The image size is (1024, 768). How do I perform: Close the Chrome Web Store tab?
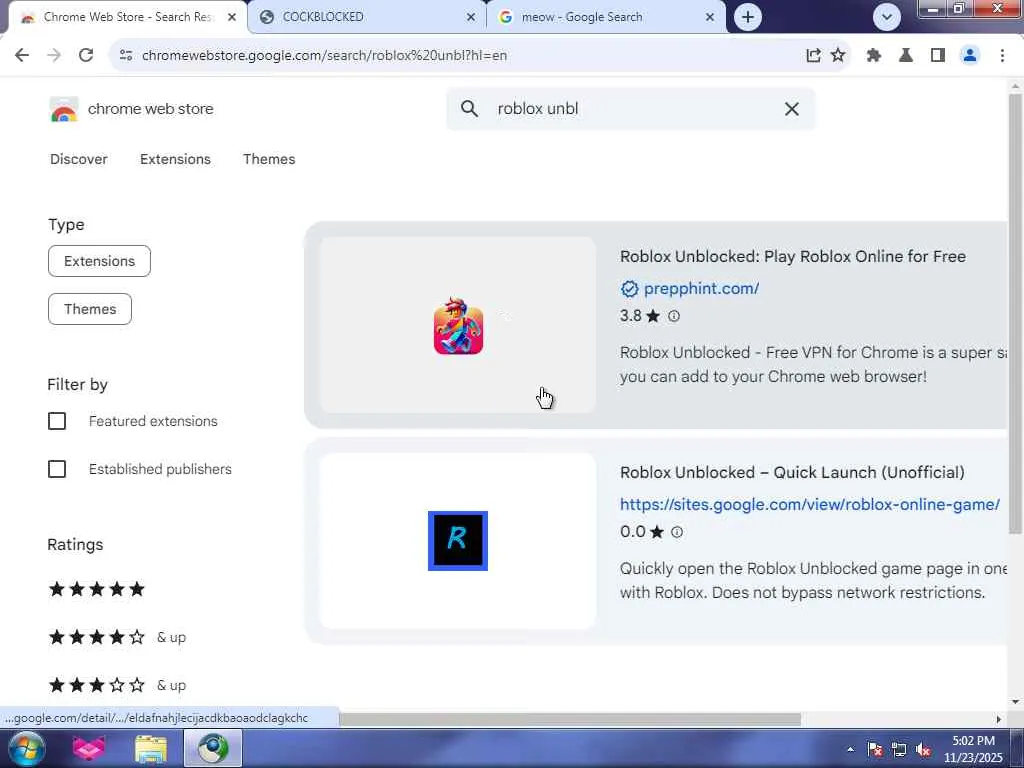pyautogui.click(x=232, y=18)
